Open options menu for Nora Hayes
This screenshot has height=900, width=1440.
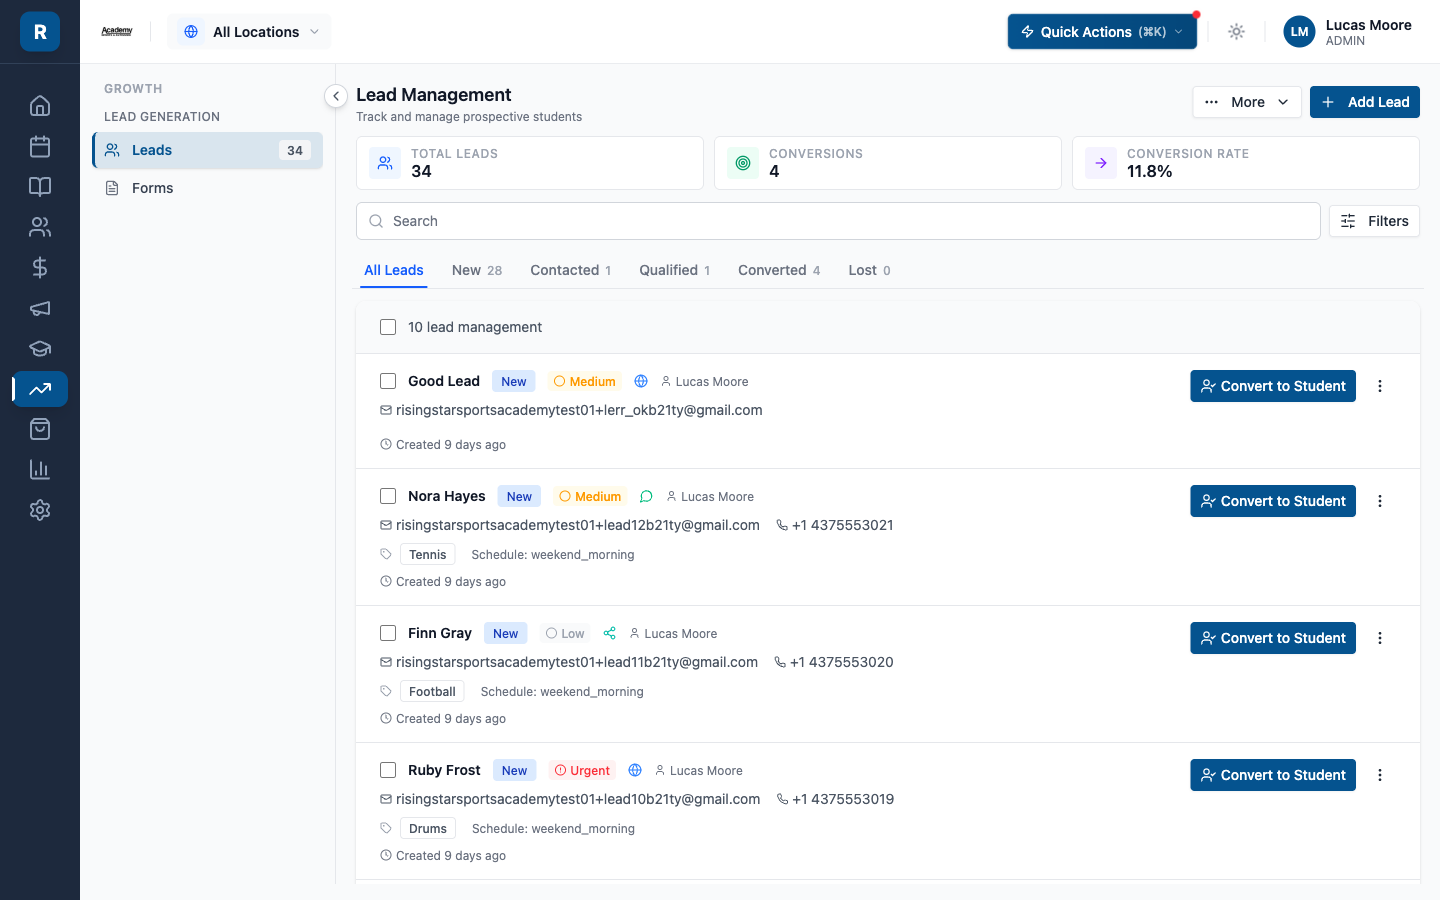pyautogui.click(x=1380, y=501)
